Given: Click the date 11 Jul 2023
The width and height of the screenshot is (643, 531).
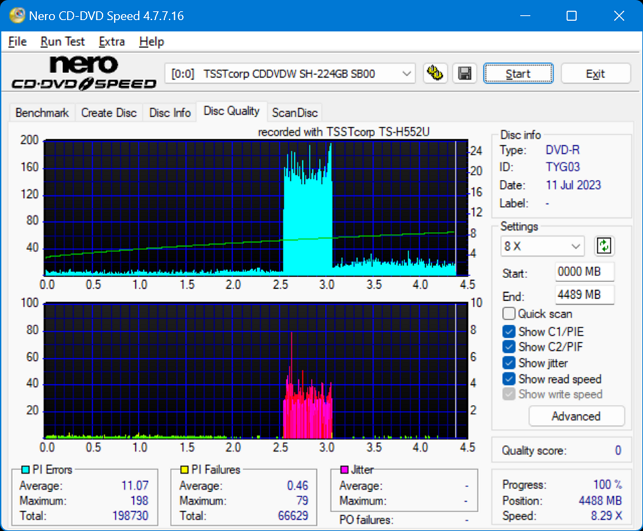Looking at the screenshot, I should coord(573,185).
